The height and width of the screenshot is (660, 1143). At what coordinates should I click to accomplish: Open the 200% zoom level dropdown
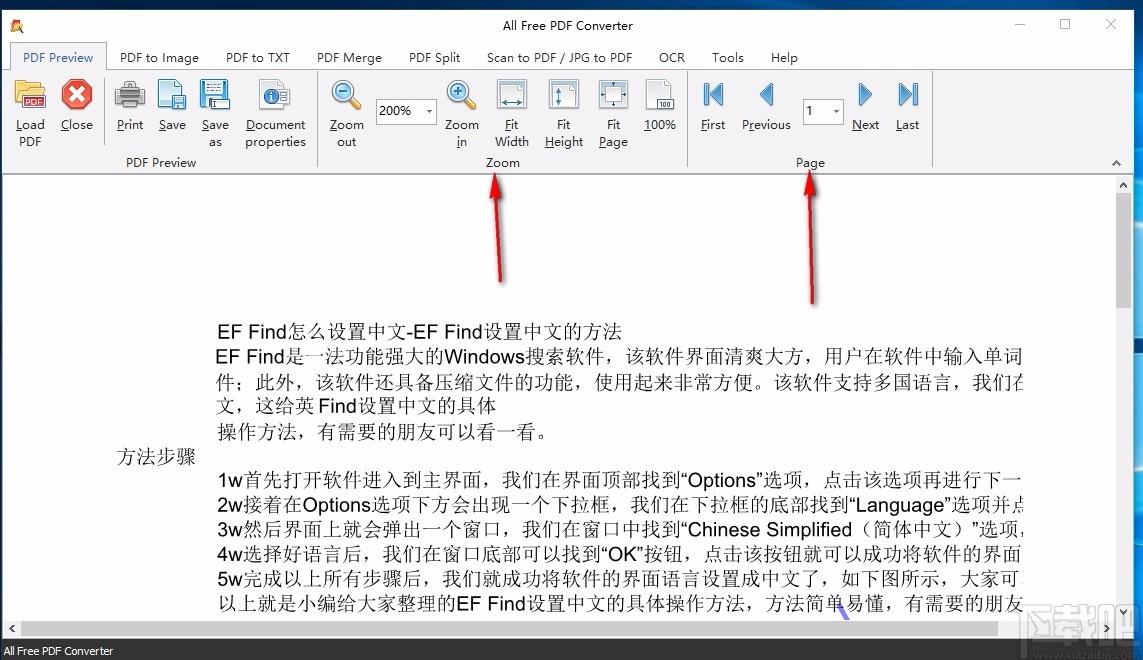pos(429,111)
